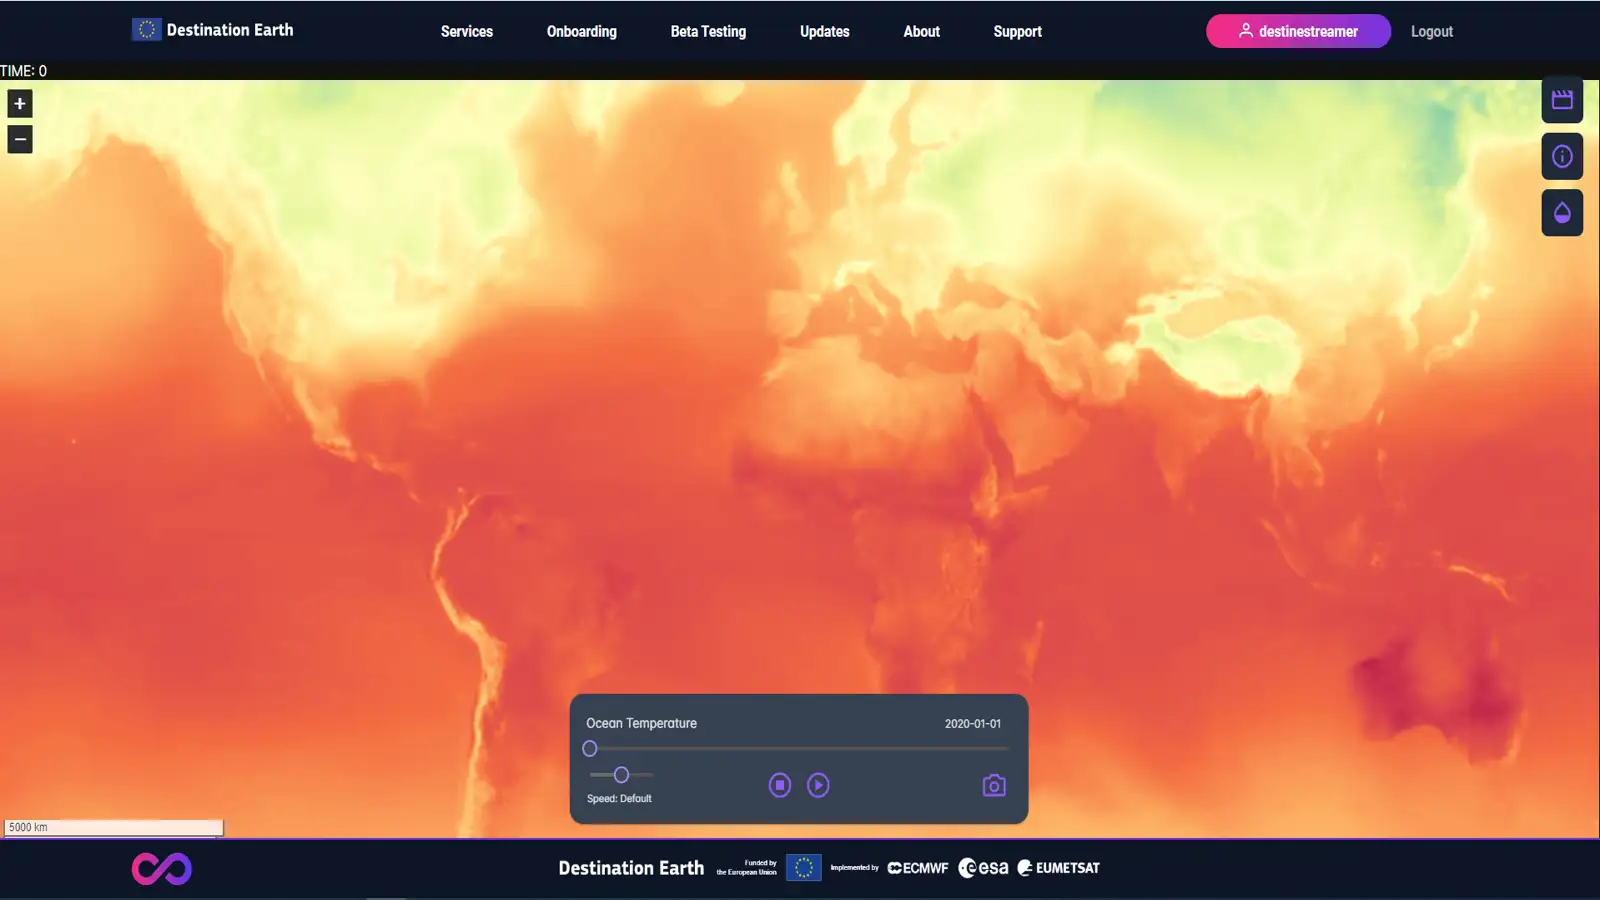
Task: Click the Destination Earth header logo
Action: coord(213,30)
